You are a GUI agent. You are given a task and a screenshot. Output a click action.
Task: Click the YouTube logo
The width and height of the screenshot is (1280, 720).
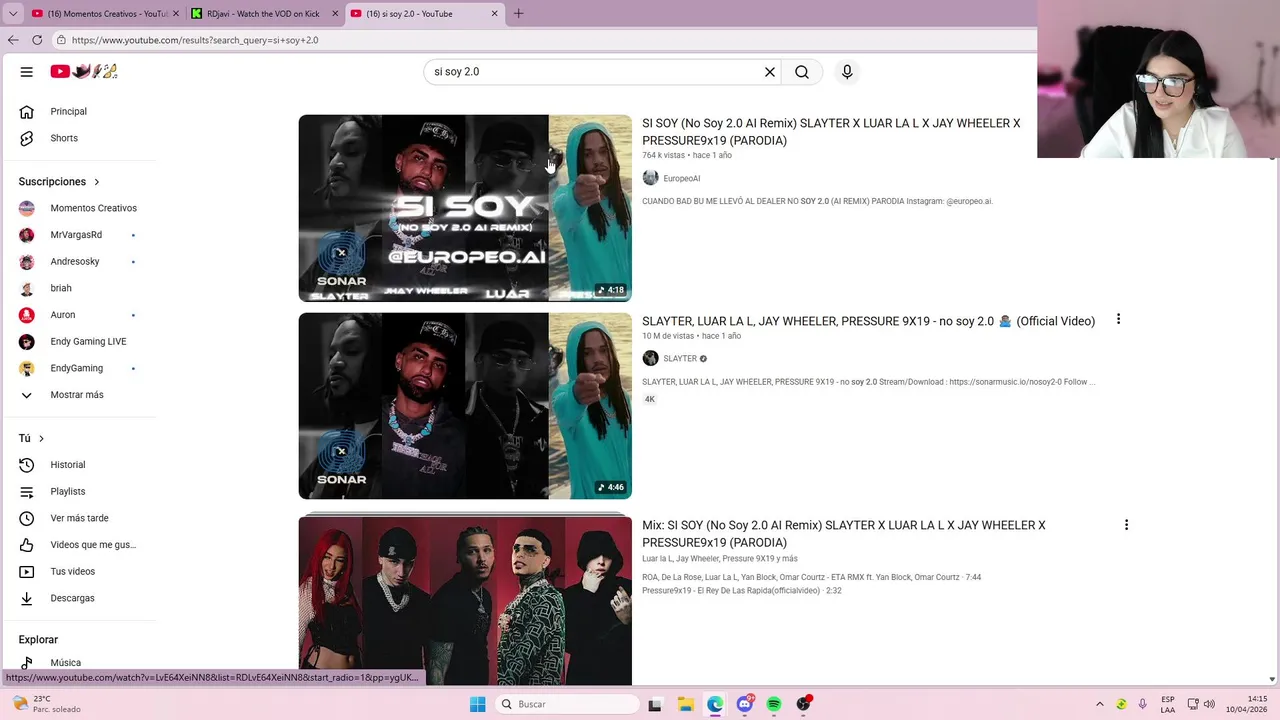click(85, 71)
